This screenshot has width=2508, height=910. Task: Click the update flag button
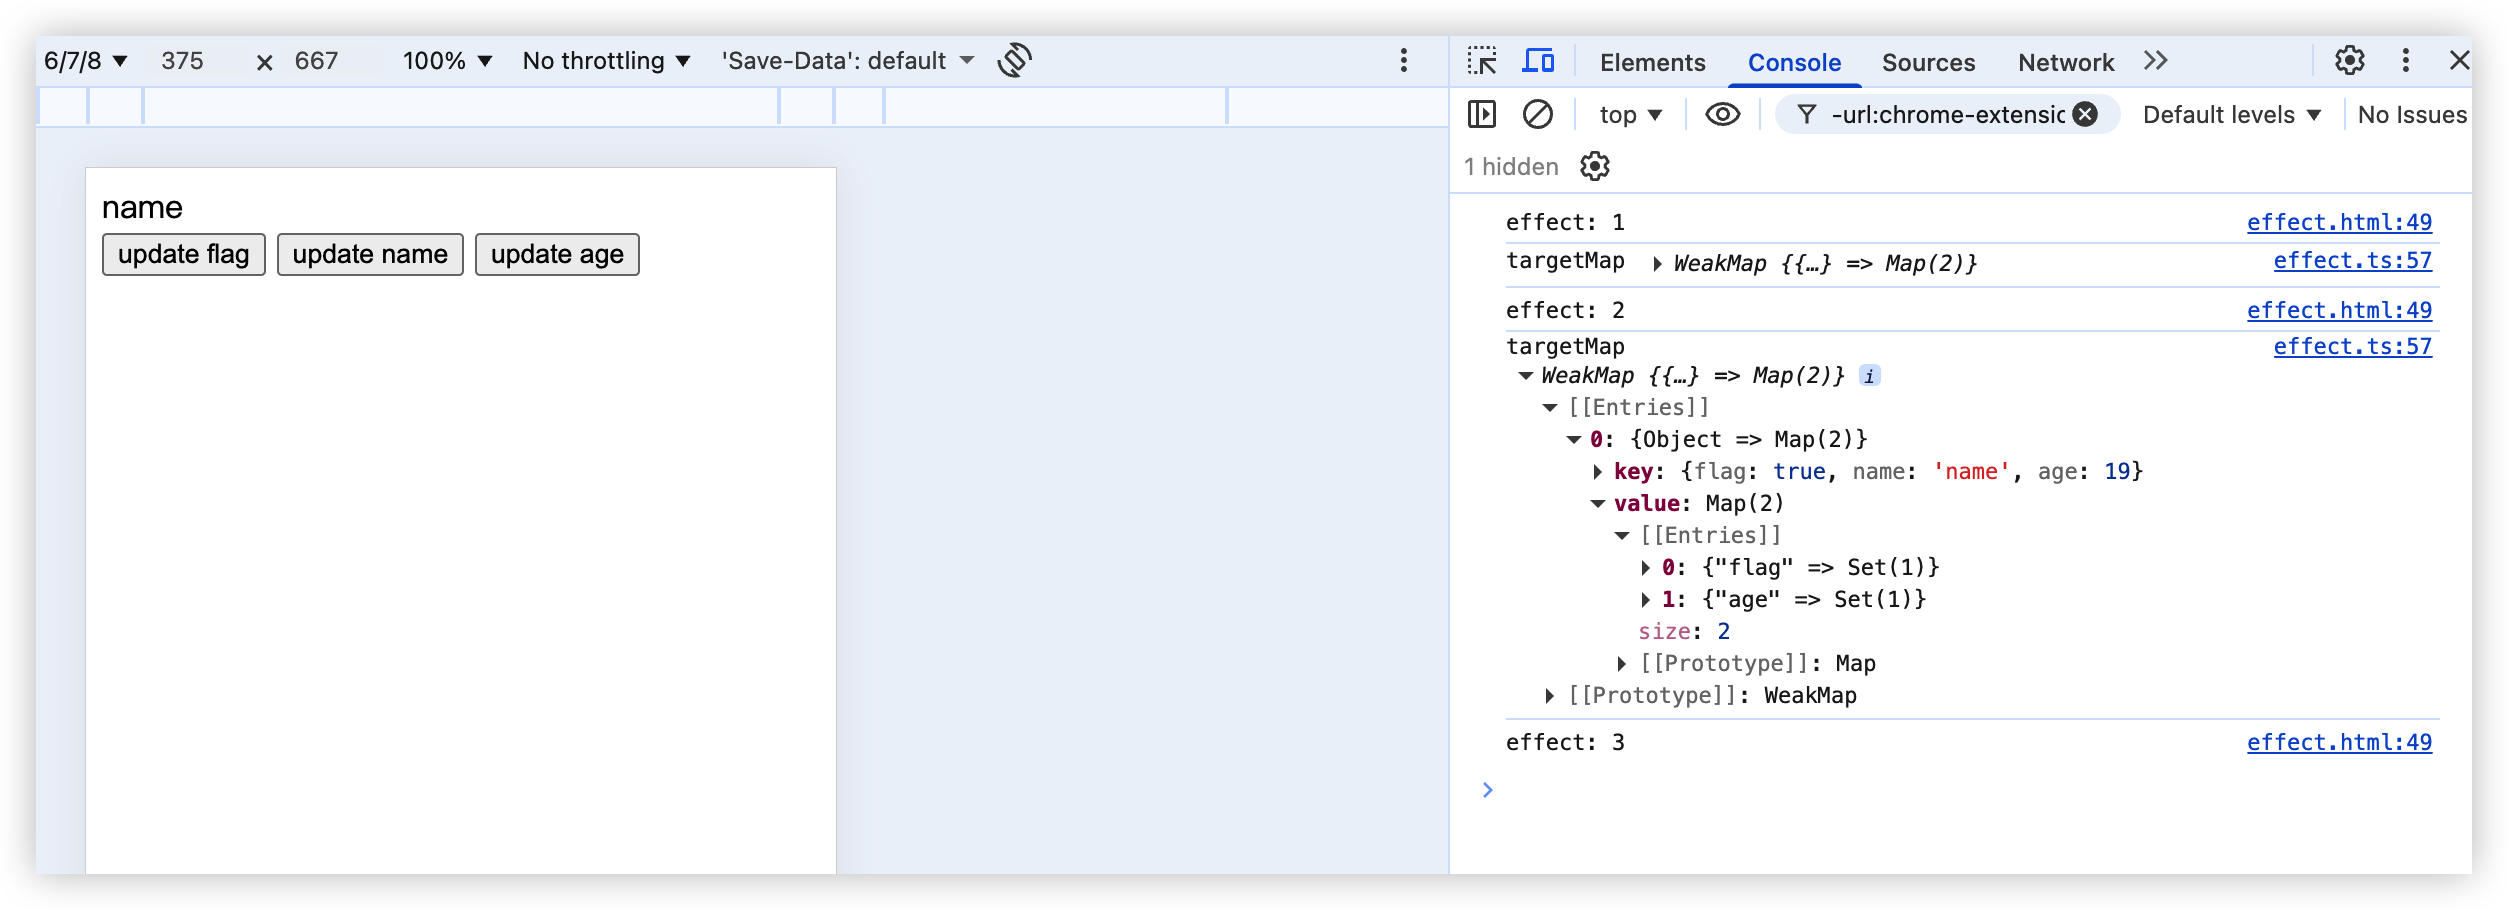(183, 255)
